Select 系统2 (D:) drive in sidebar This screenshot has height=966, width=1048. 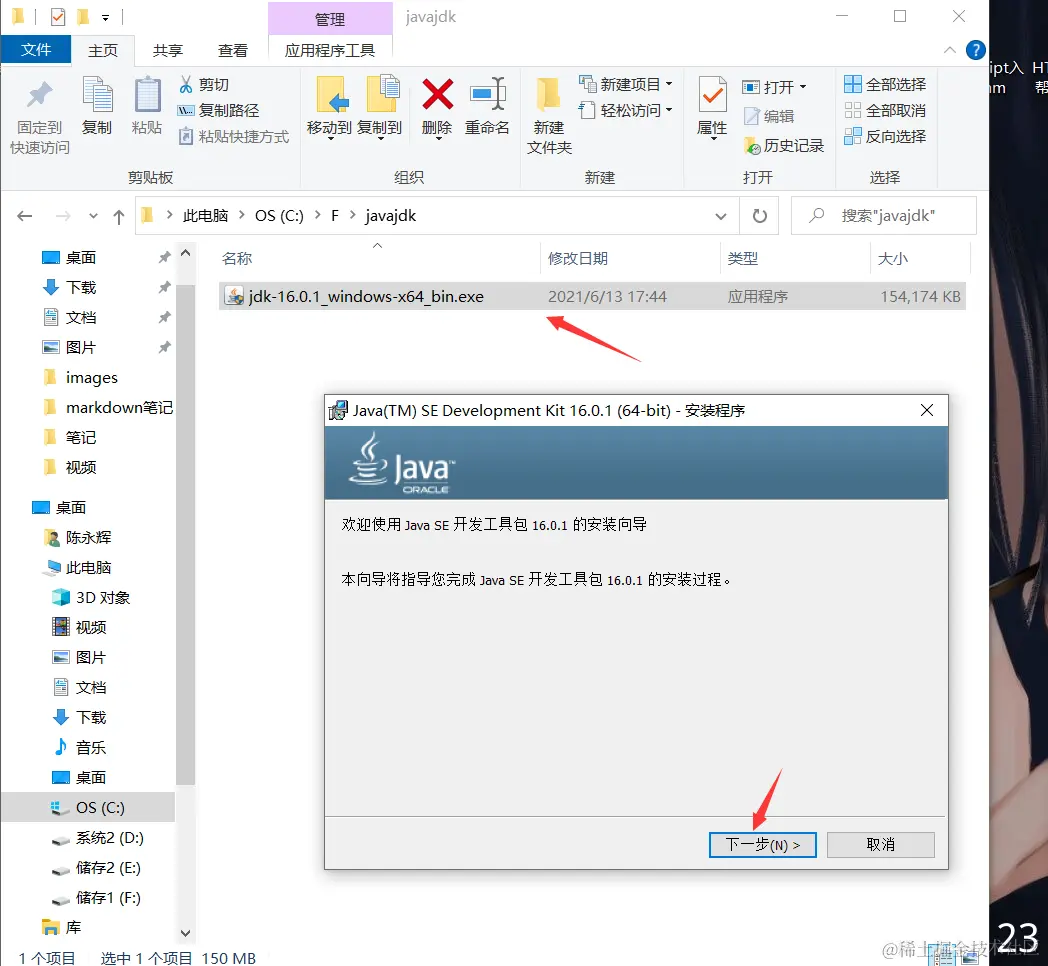[110, 838]
